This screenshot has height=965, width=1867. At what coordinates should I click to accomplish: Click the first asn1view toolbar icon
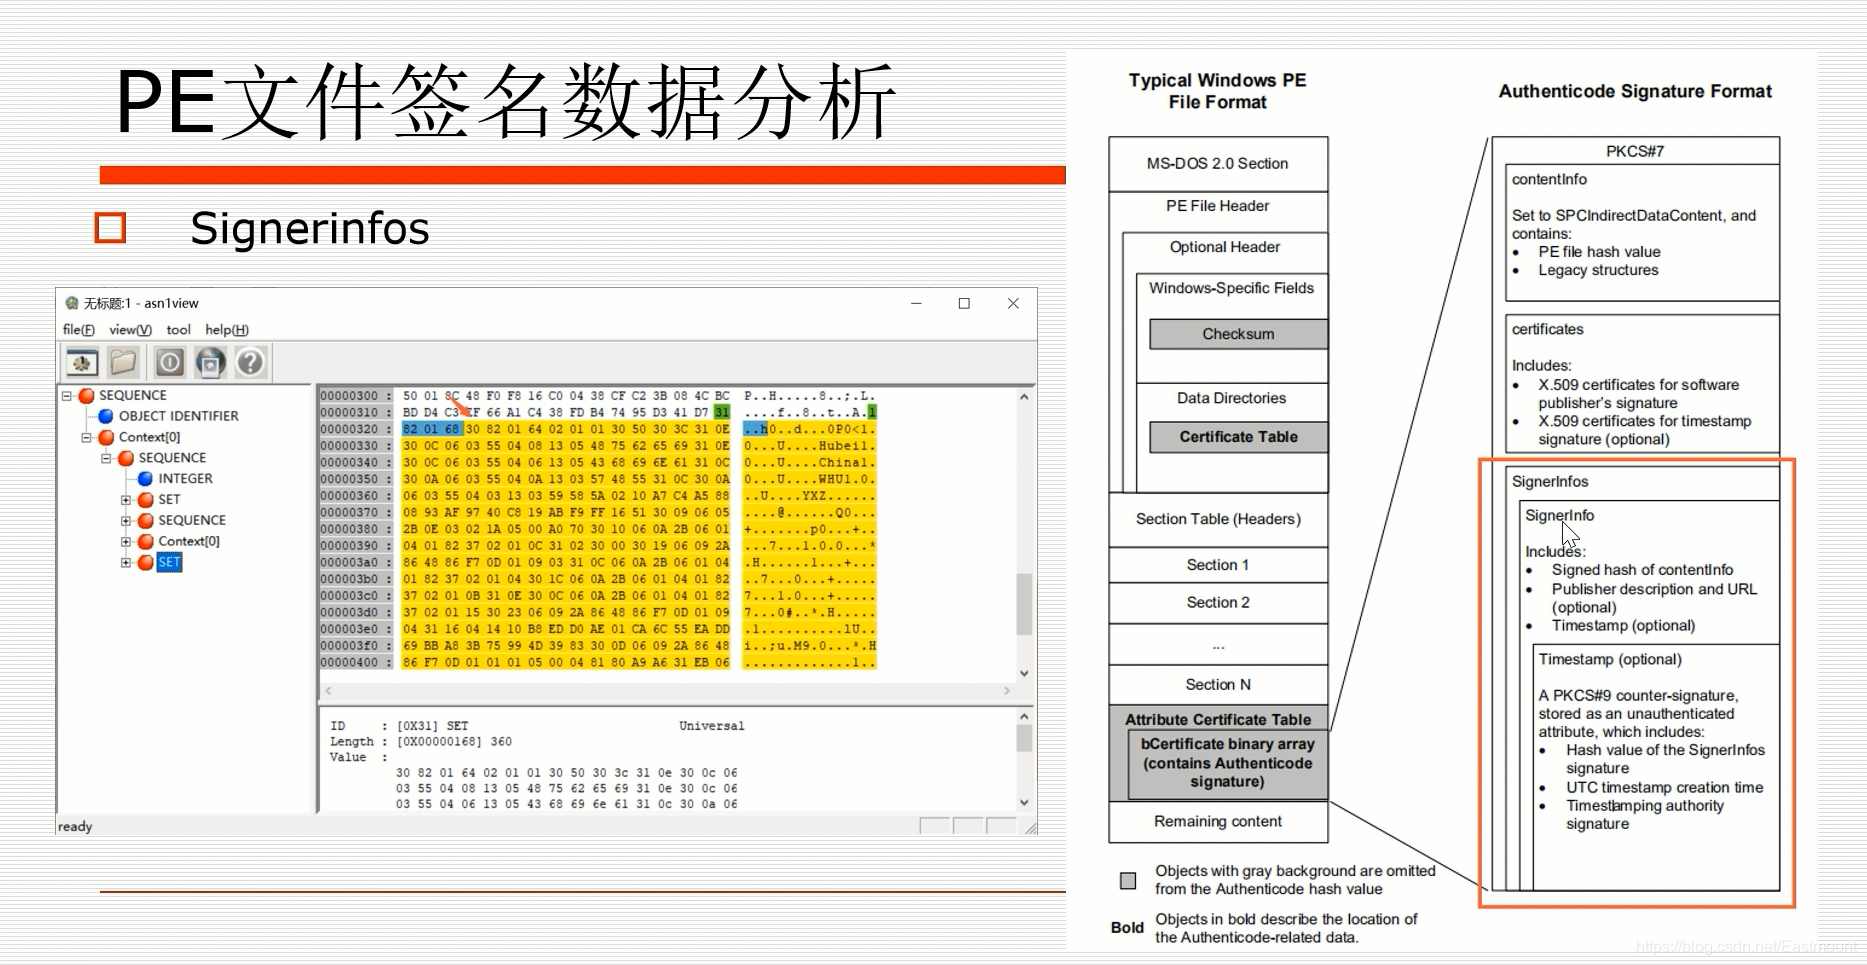pos(82,362)
